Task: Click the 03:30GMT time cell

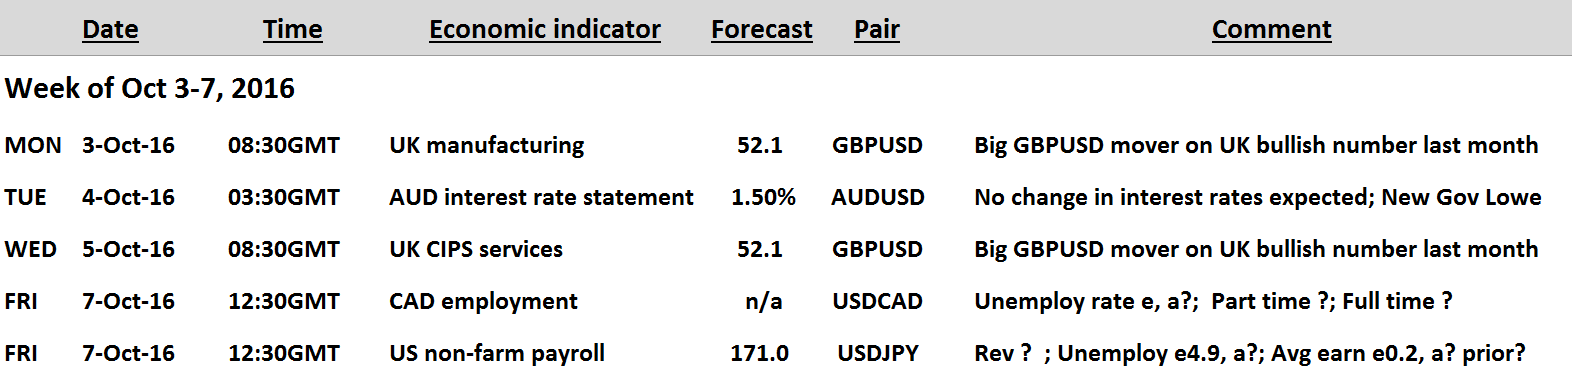Action: [x=284, y=197]
